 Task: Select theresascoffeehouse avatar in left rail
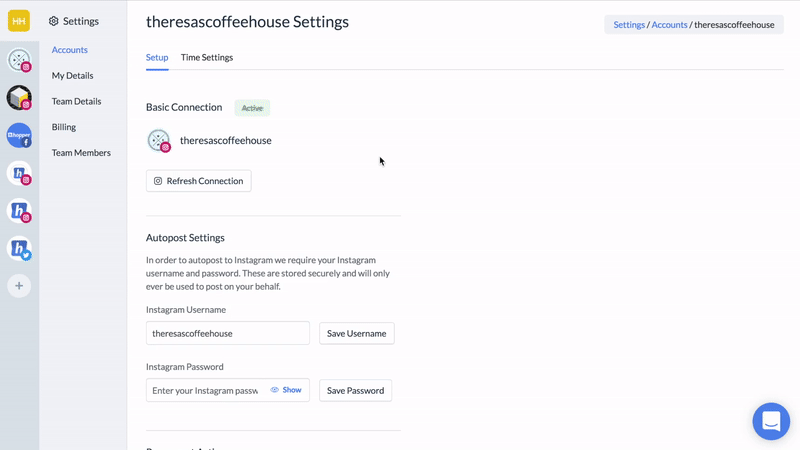coord(19,60)
